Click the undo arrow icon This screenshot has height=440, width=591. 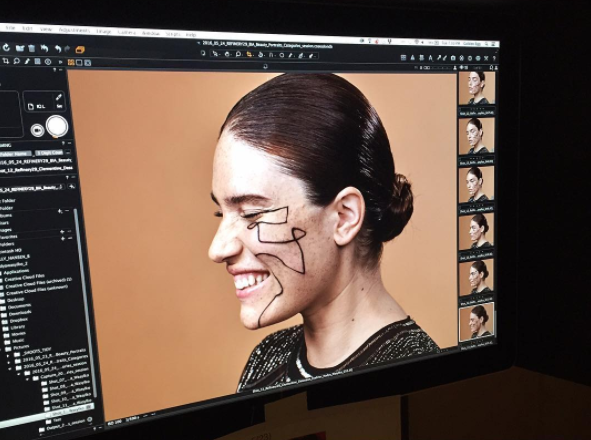click(58, 49)
